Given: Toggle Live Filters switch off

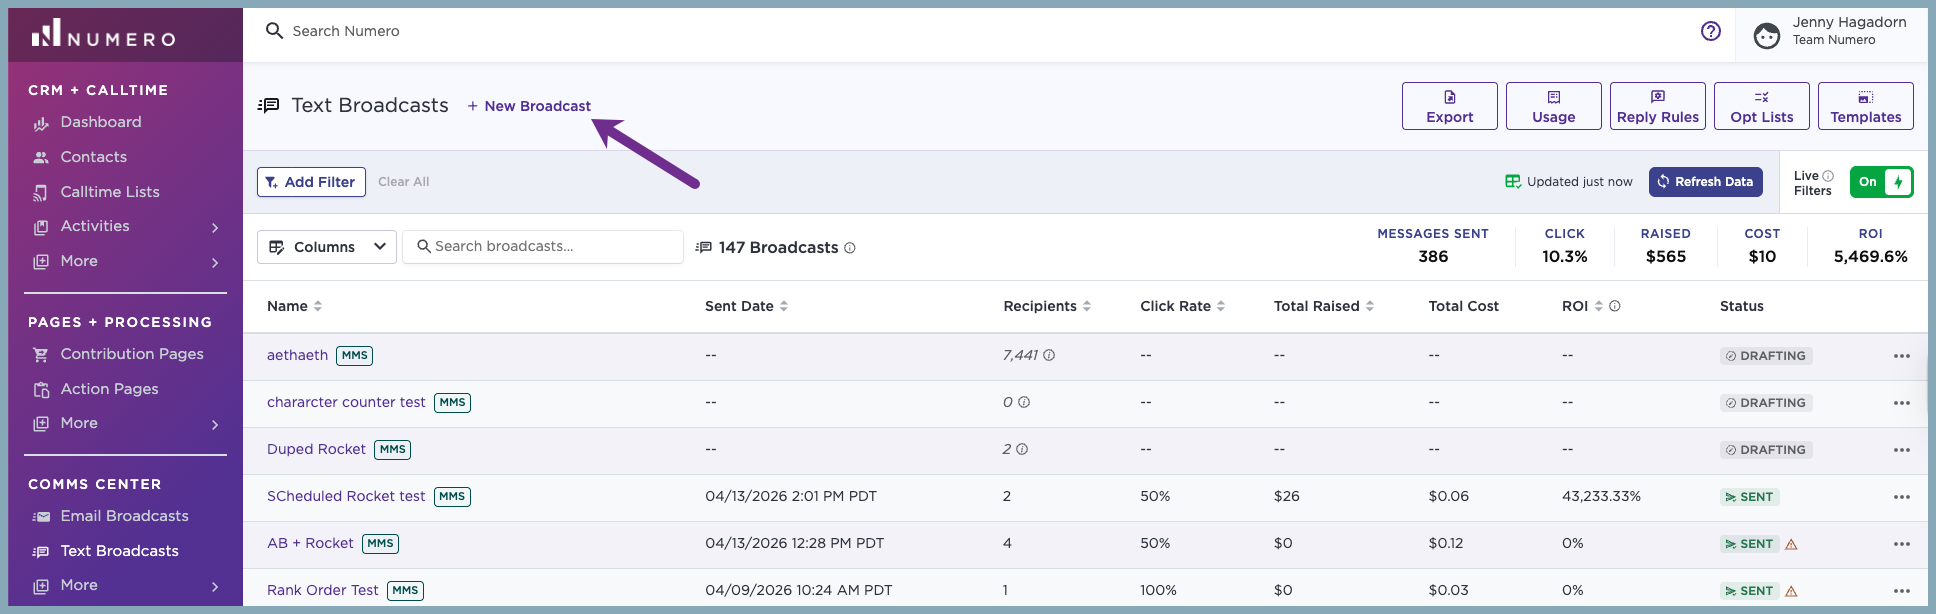Looking at the screenshot, I should pyautogui.click(x=1881, y=182).
